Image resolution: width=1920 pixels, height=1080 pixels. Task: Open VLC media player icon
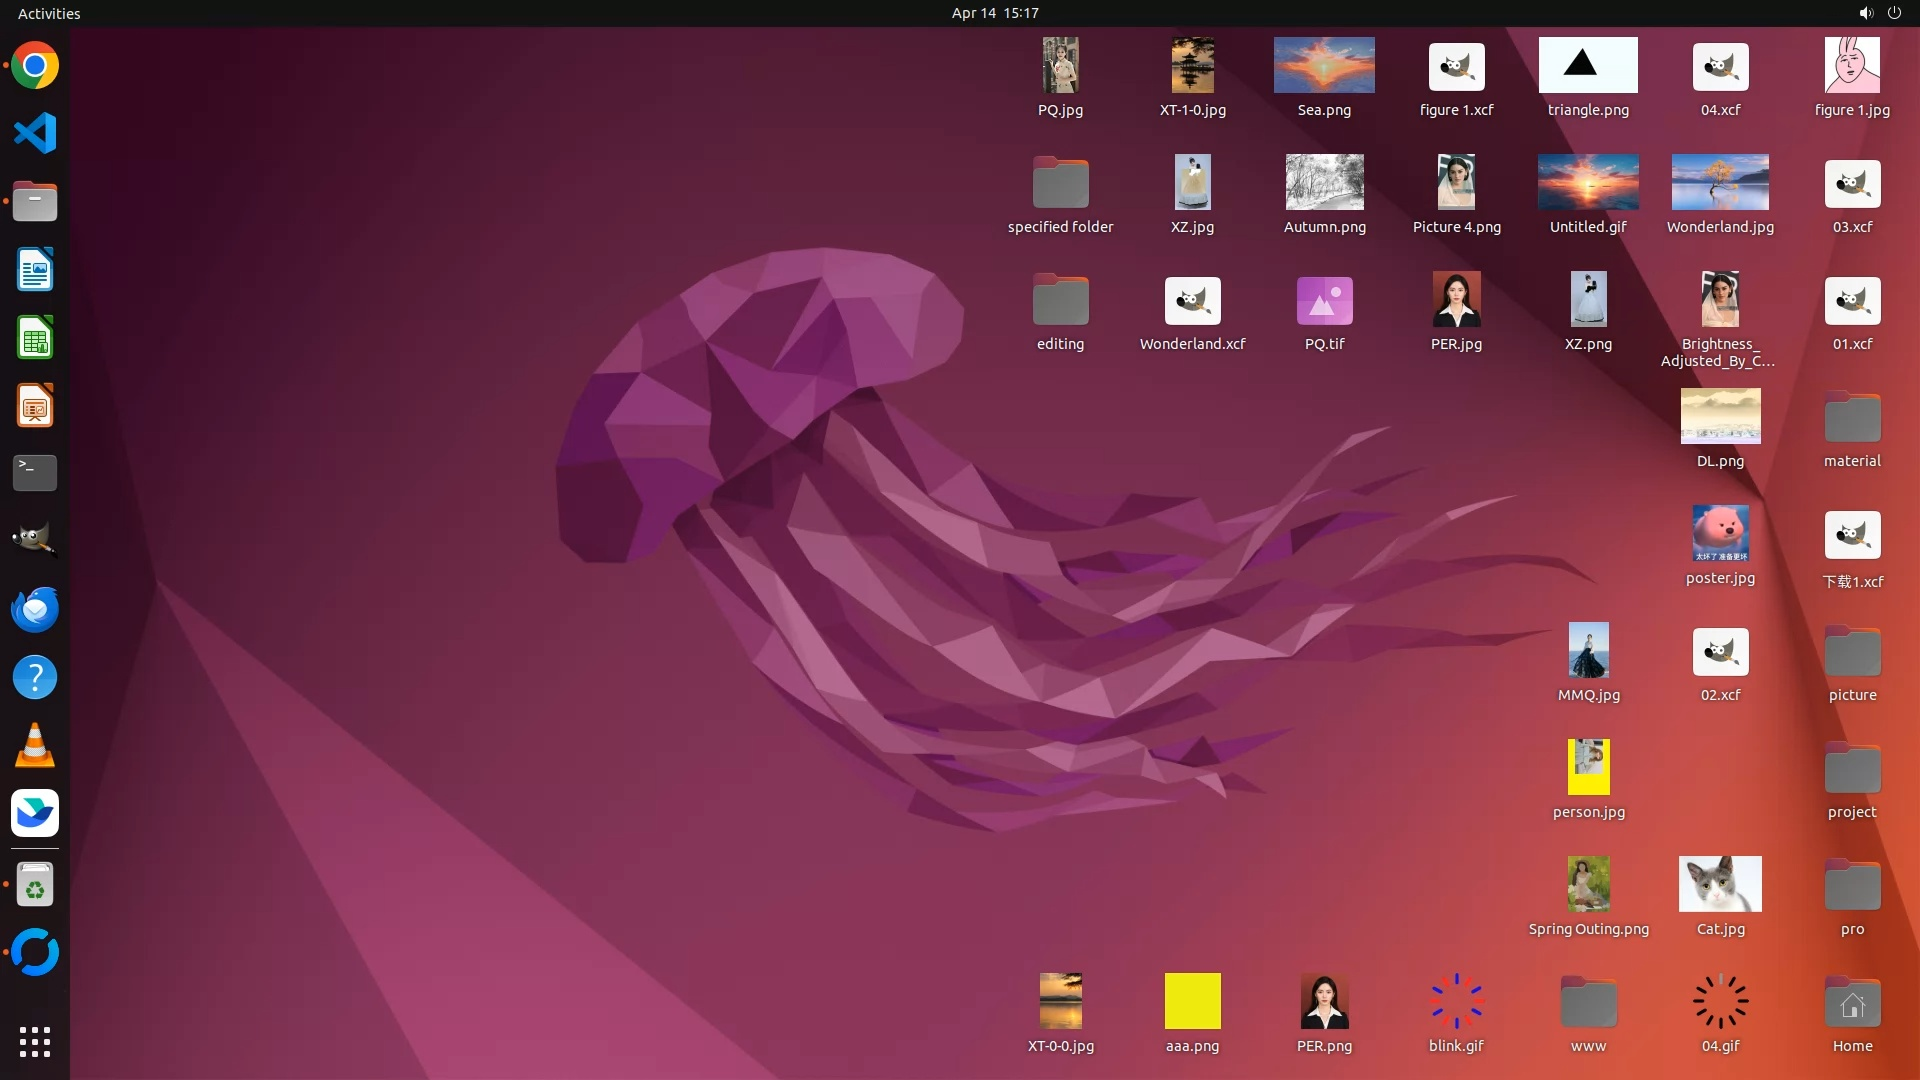pos(35,746)
